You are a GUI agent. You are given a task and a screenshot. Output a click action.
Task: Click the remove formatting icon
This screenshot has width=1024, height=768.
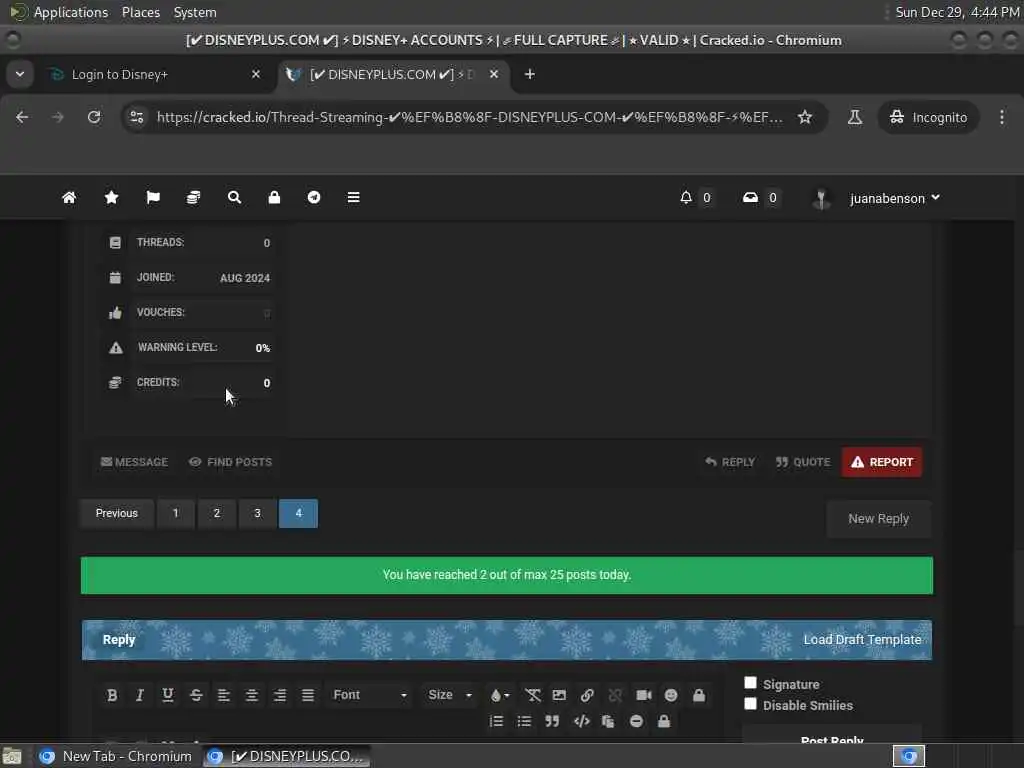coord(533,695)
